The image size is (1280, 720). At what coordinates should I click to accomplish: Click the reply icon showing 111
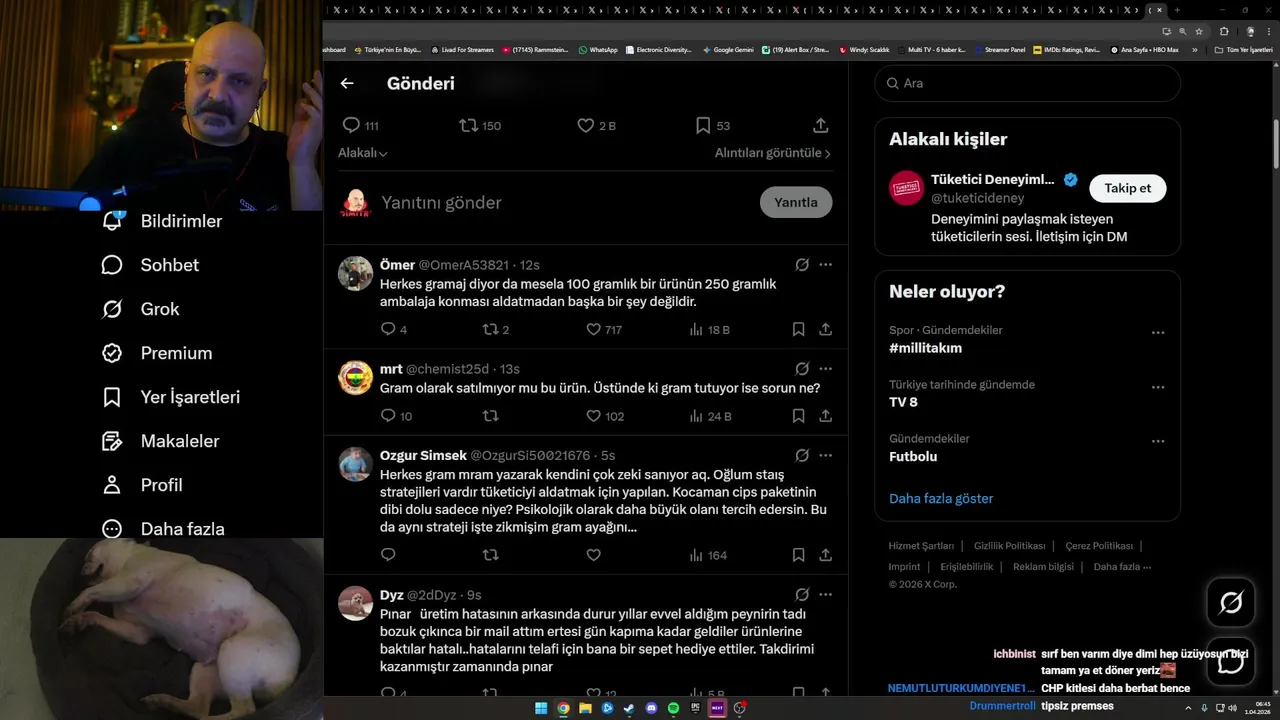tap(351, 125)
